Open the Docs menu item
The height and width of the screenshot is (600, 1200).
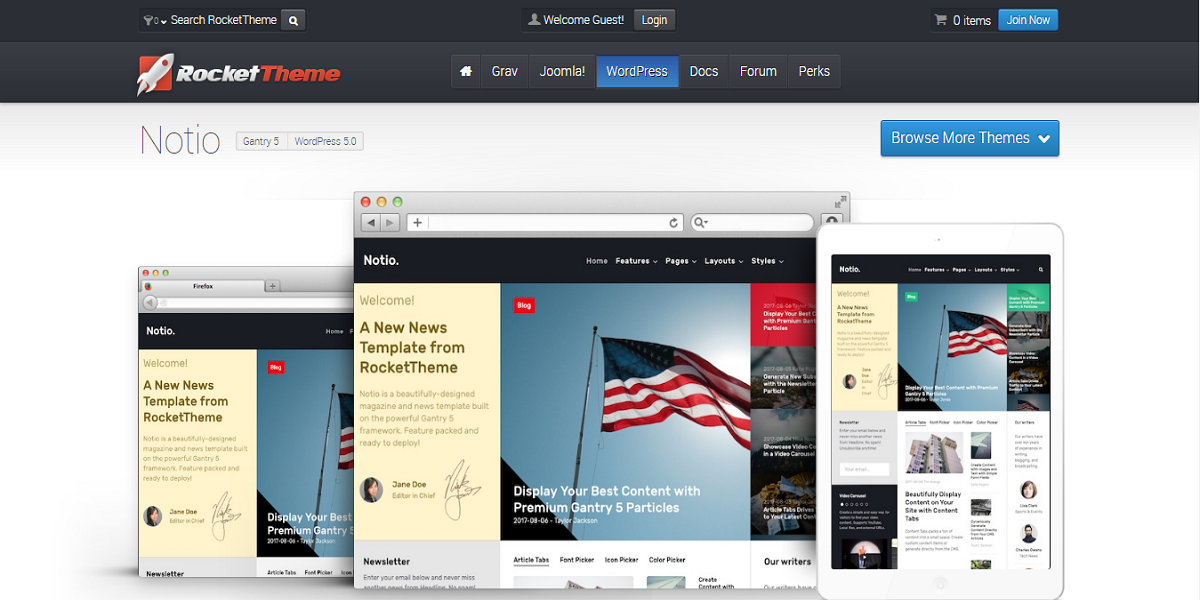704,72
